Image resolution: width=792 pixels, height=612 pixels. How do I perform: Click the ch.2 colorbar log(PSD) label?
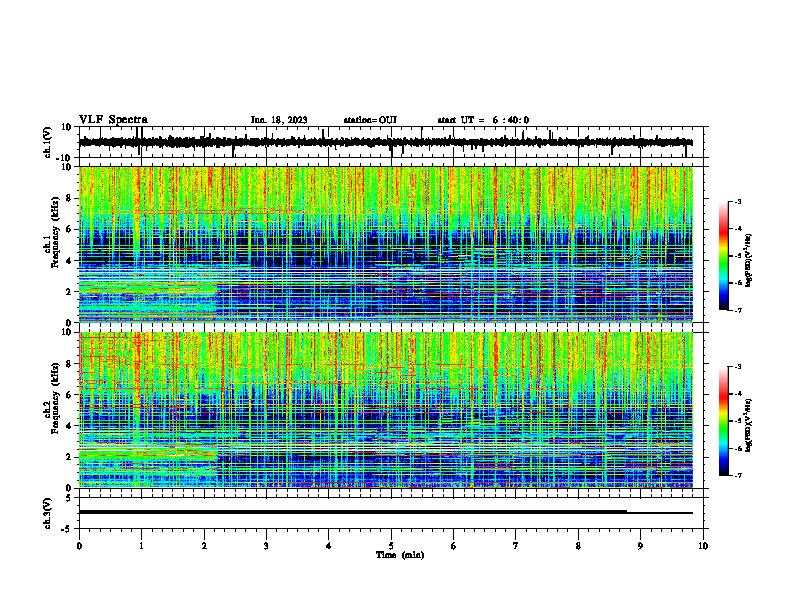749,425
